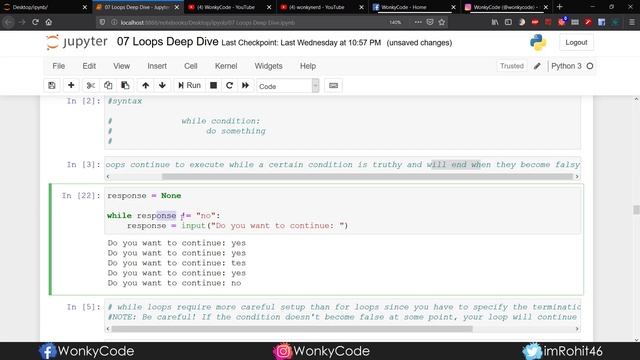Click the "None" keyword in cell 22

171,196
